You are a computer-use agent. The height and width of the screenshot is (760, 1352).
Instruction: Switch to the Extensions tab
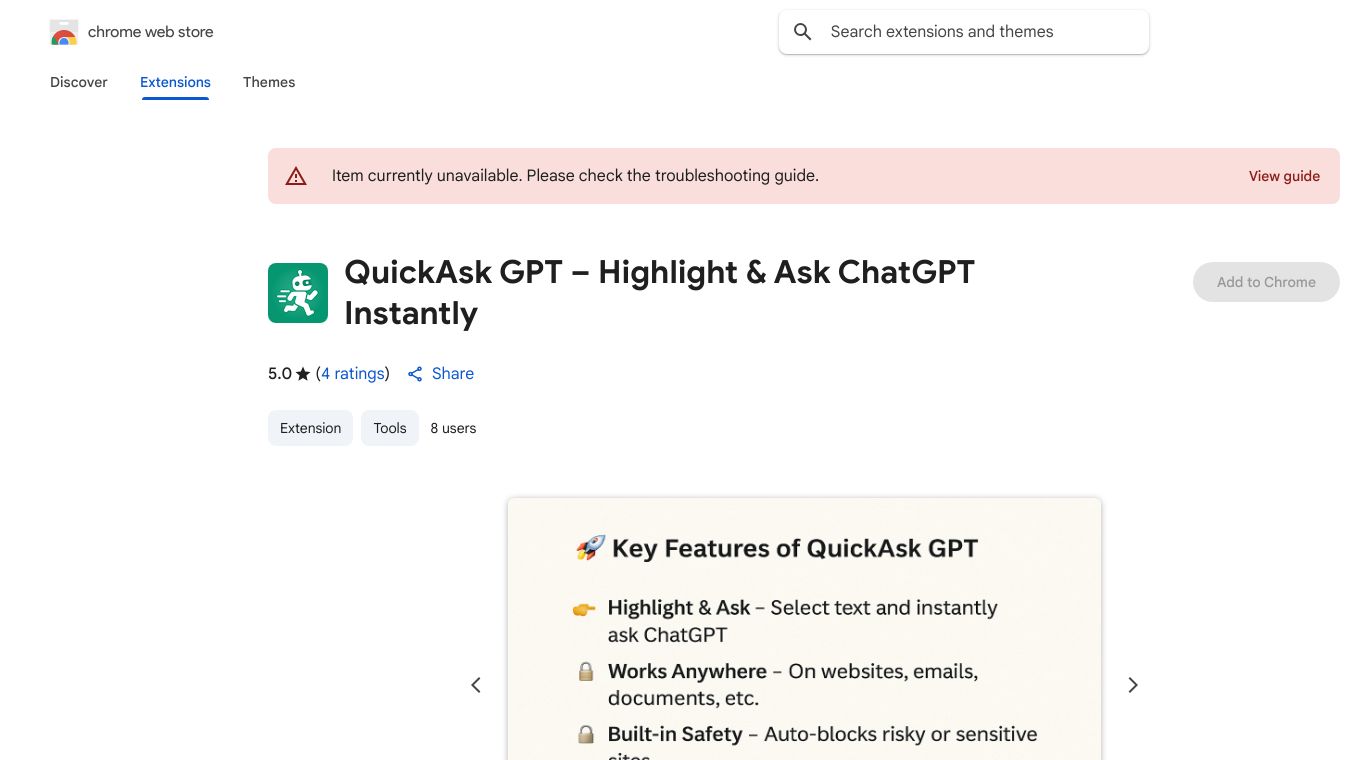click(x=175, y=82)
